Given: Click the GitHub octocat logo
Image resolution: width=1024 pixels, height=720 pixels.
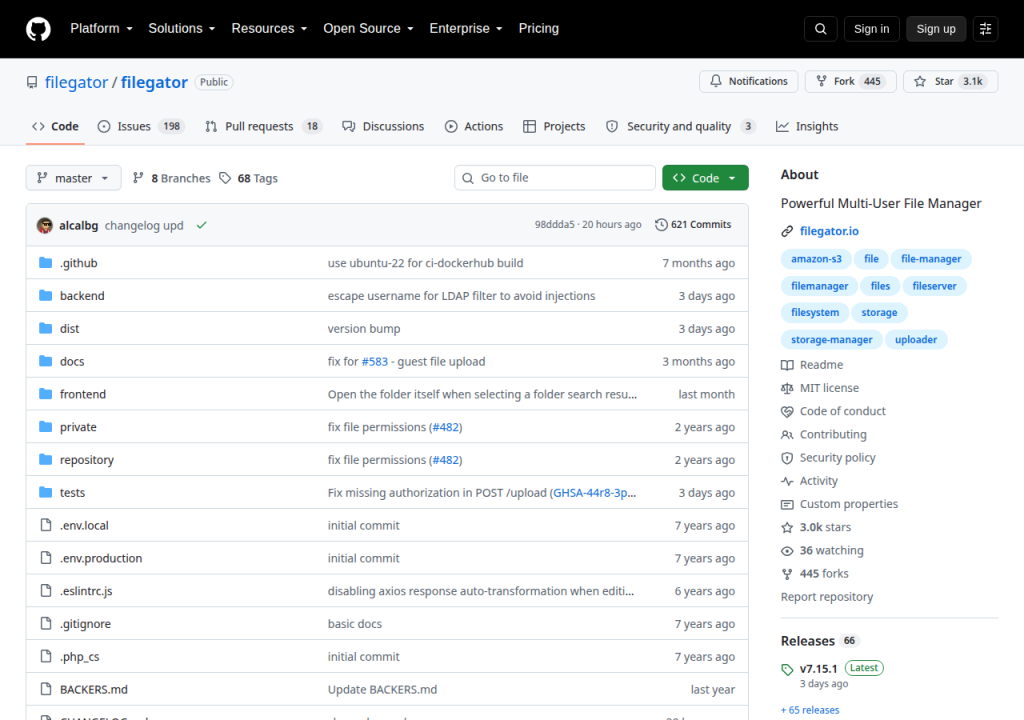Looking at the screenshot, I should 38,29.
